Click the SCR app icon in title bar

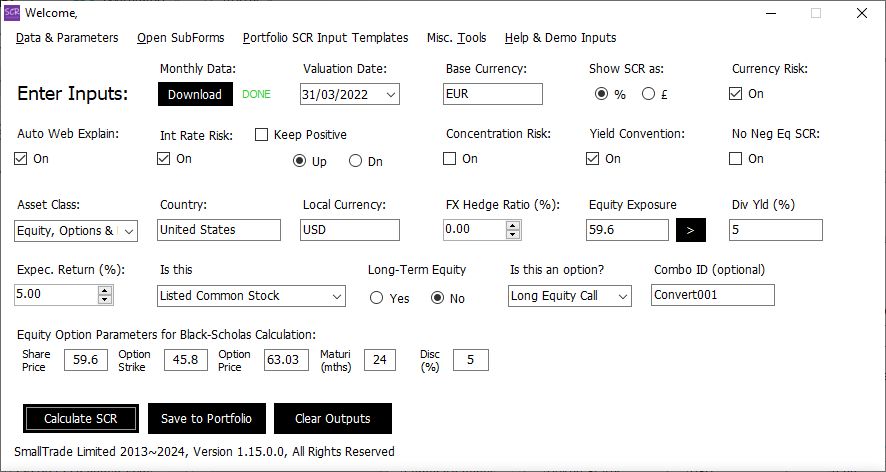click(12, 13)
